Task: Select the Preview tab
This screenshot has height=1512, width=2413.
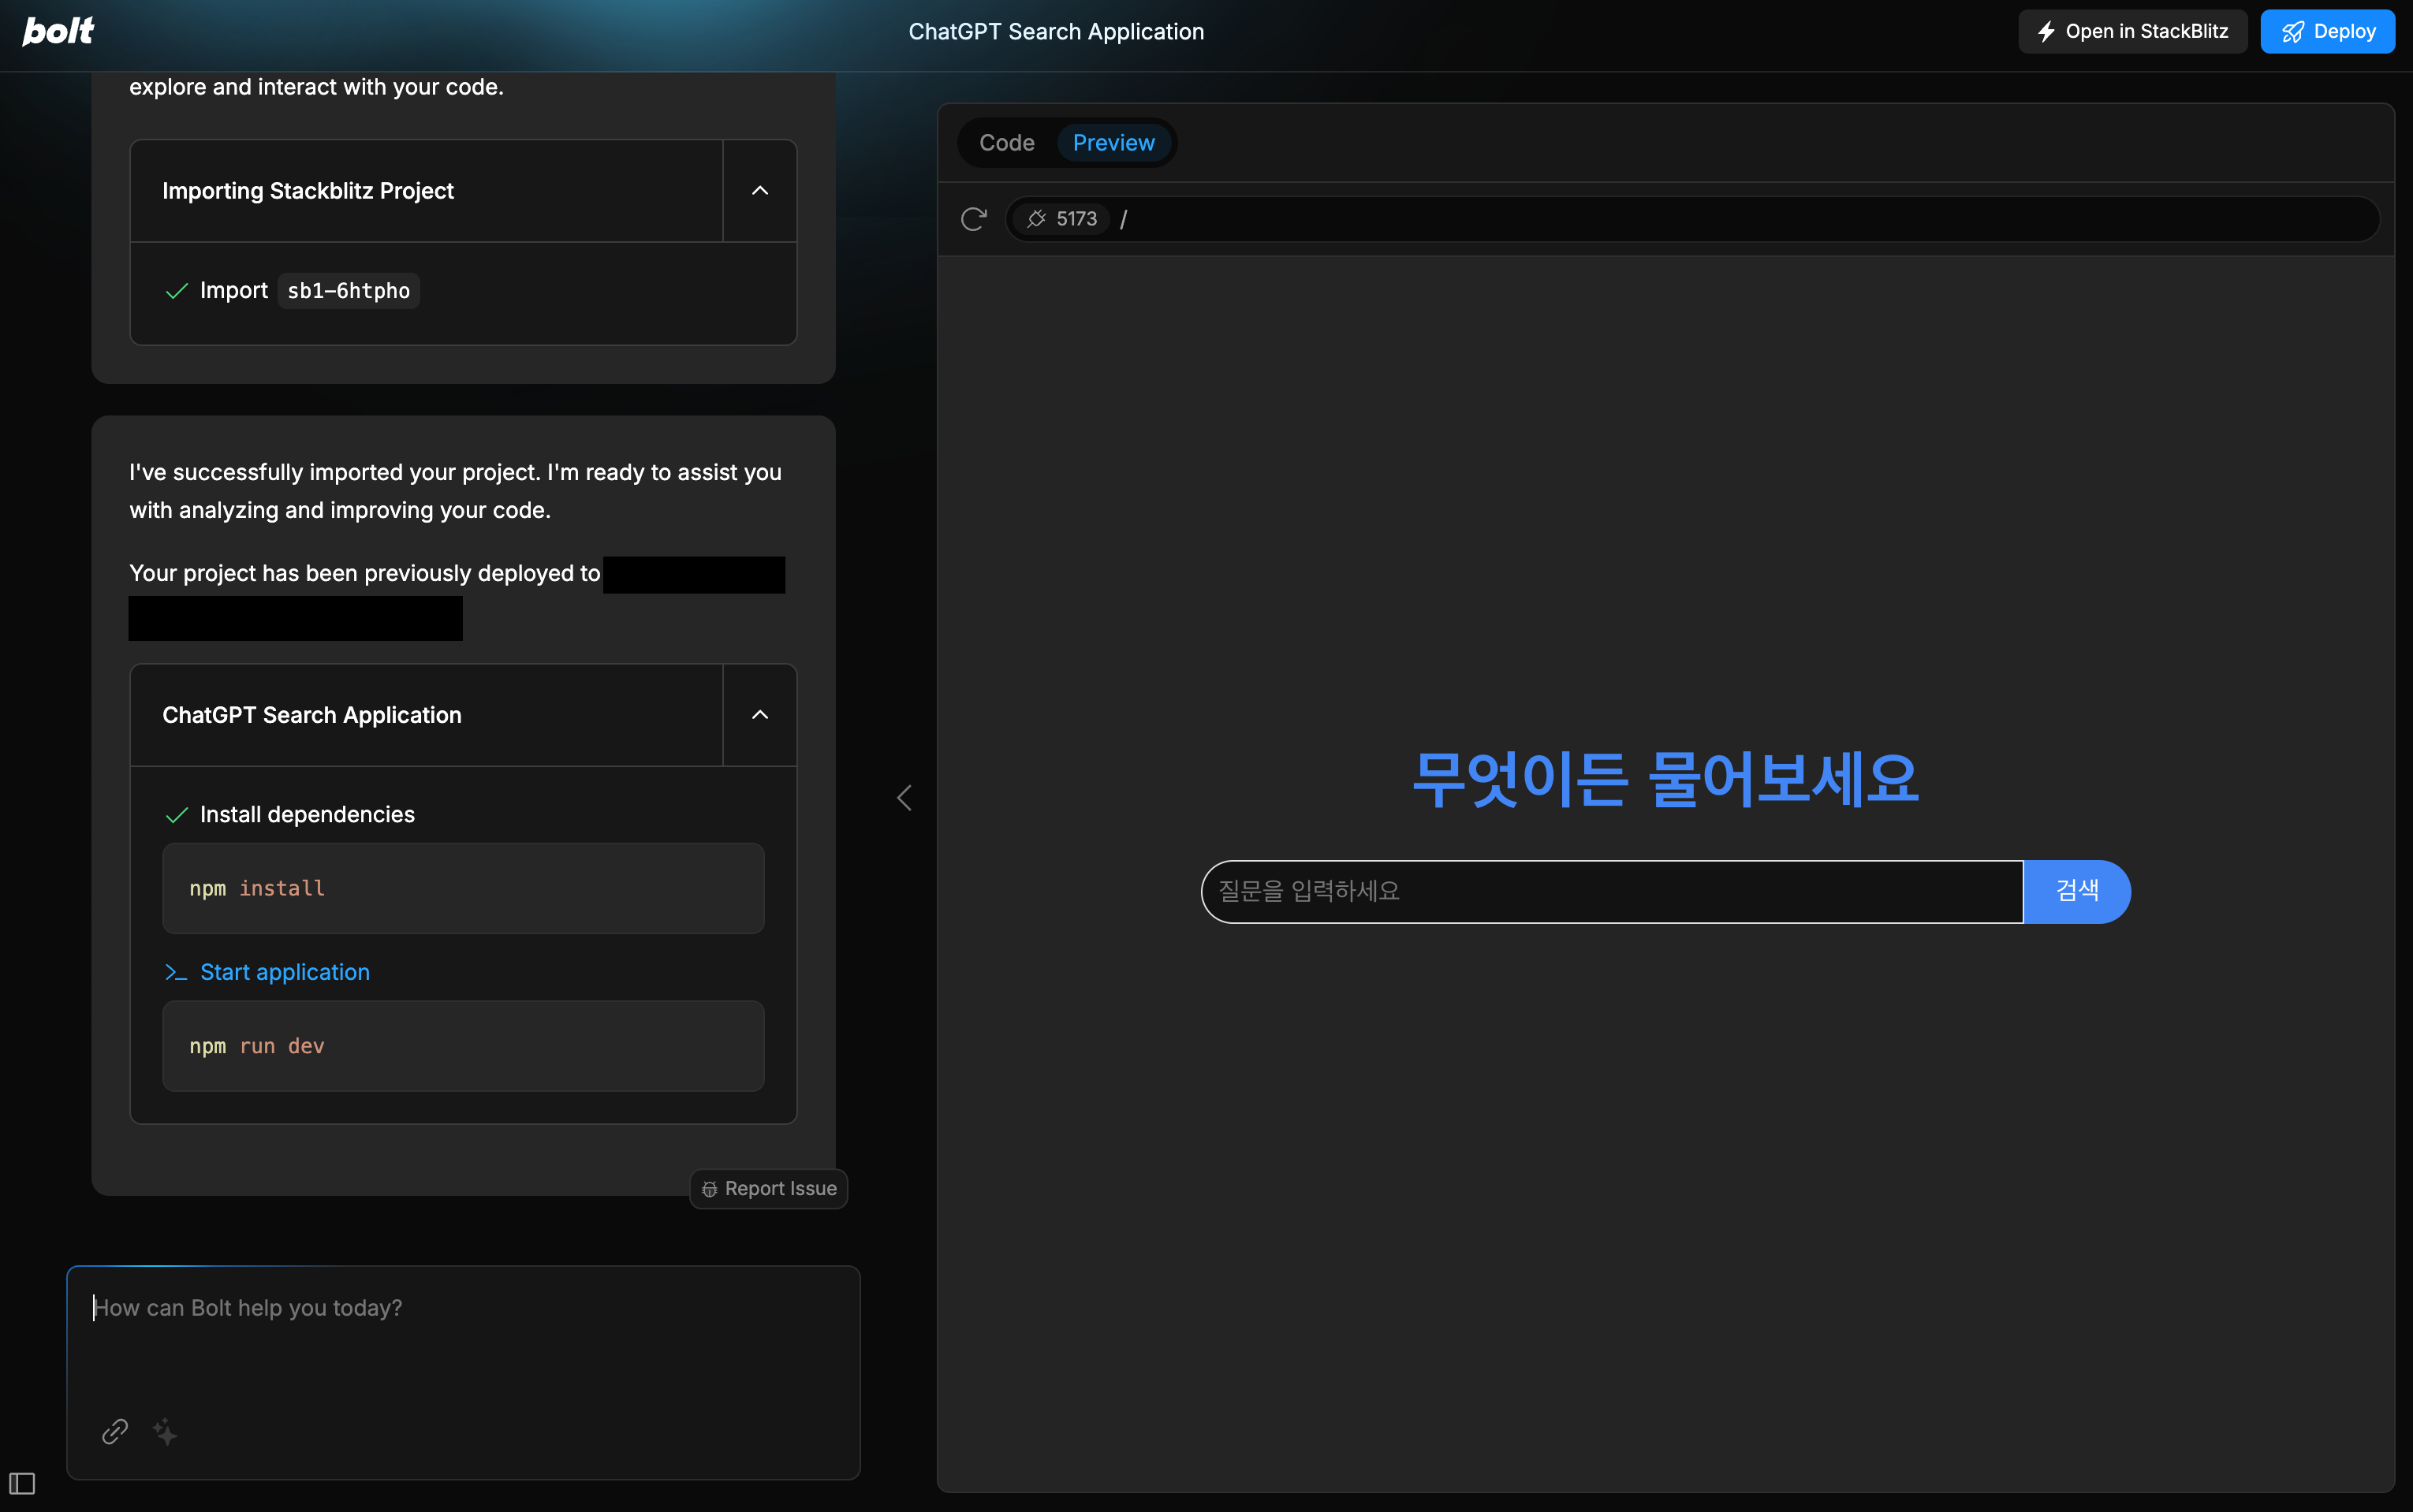Action: pos(1113,142)
